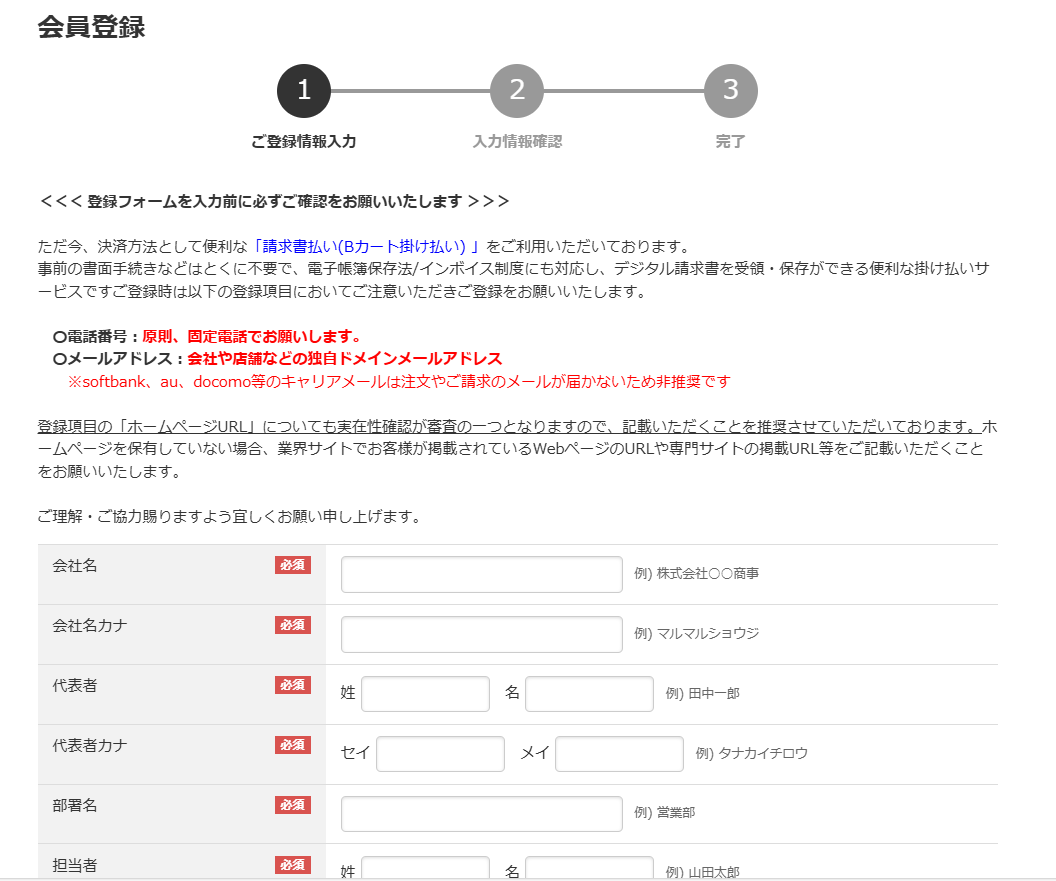
Task: Click the '名' label in the 代表者 row
Action: (512, 692)
